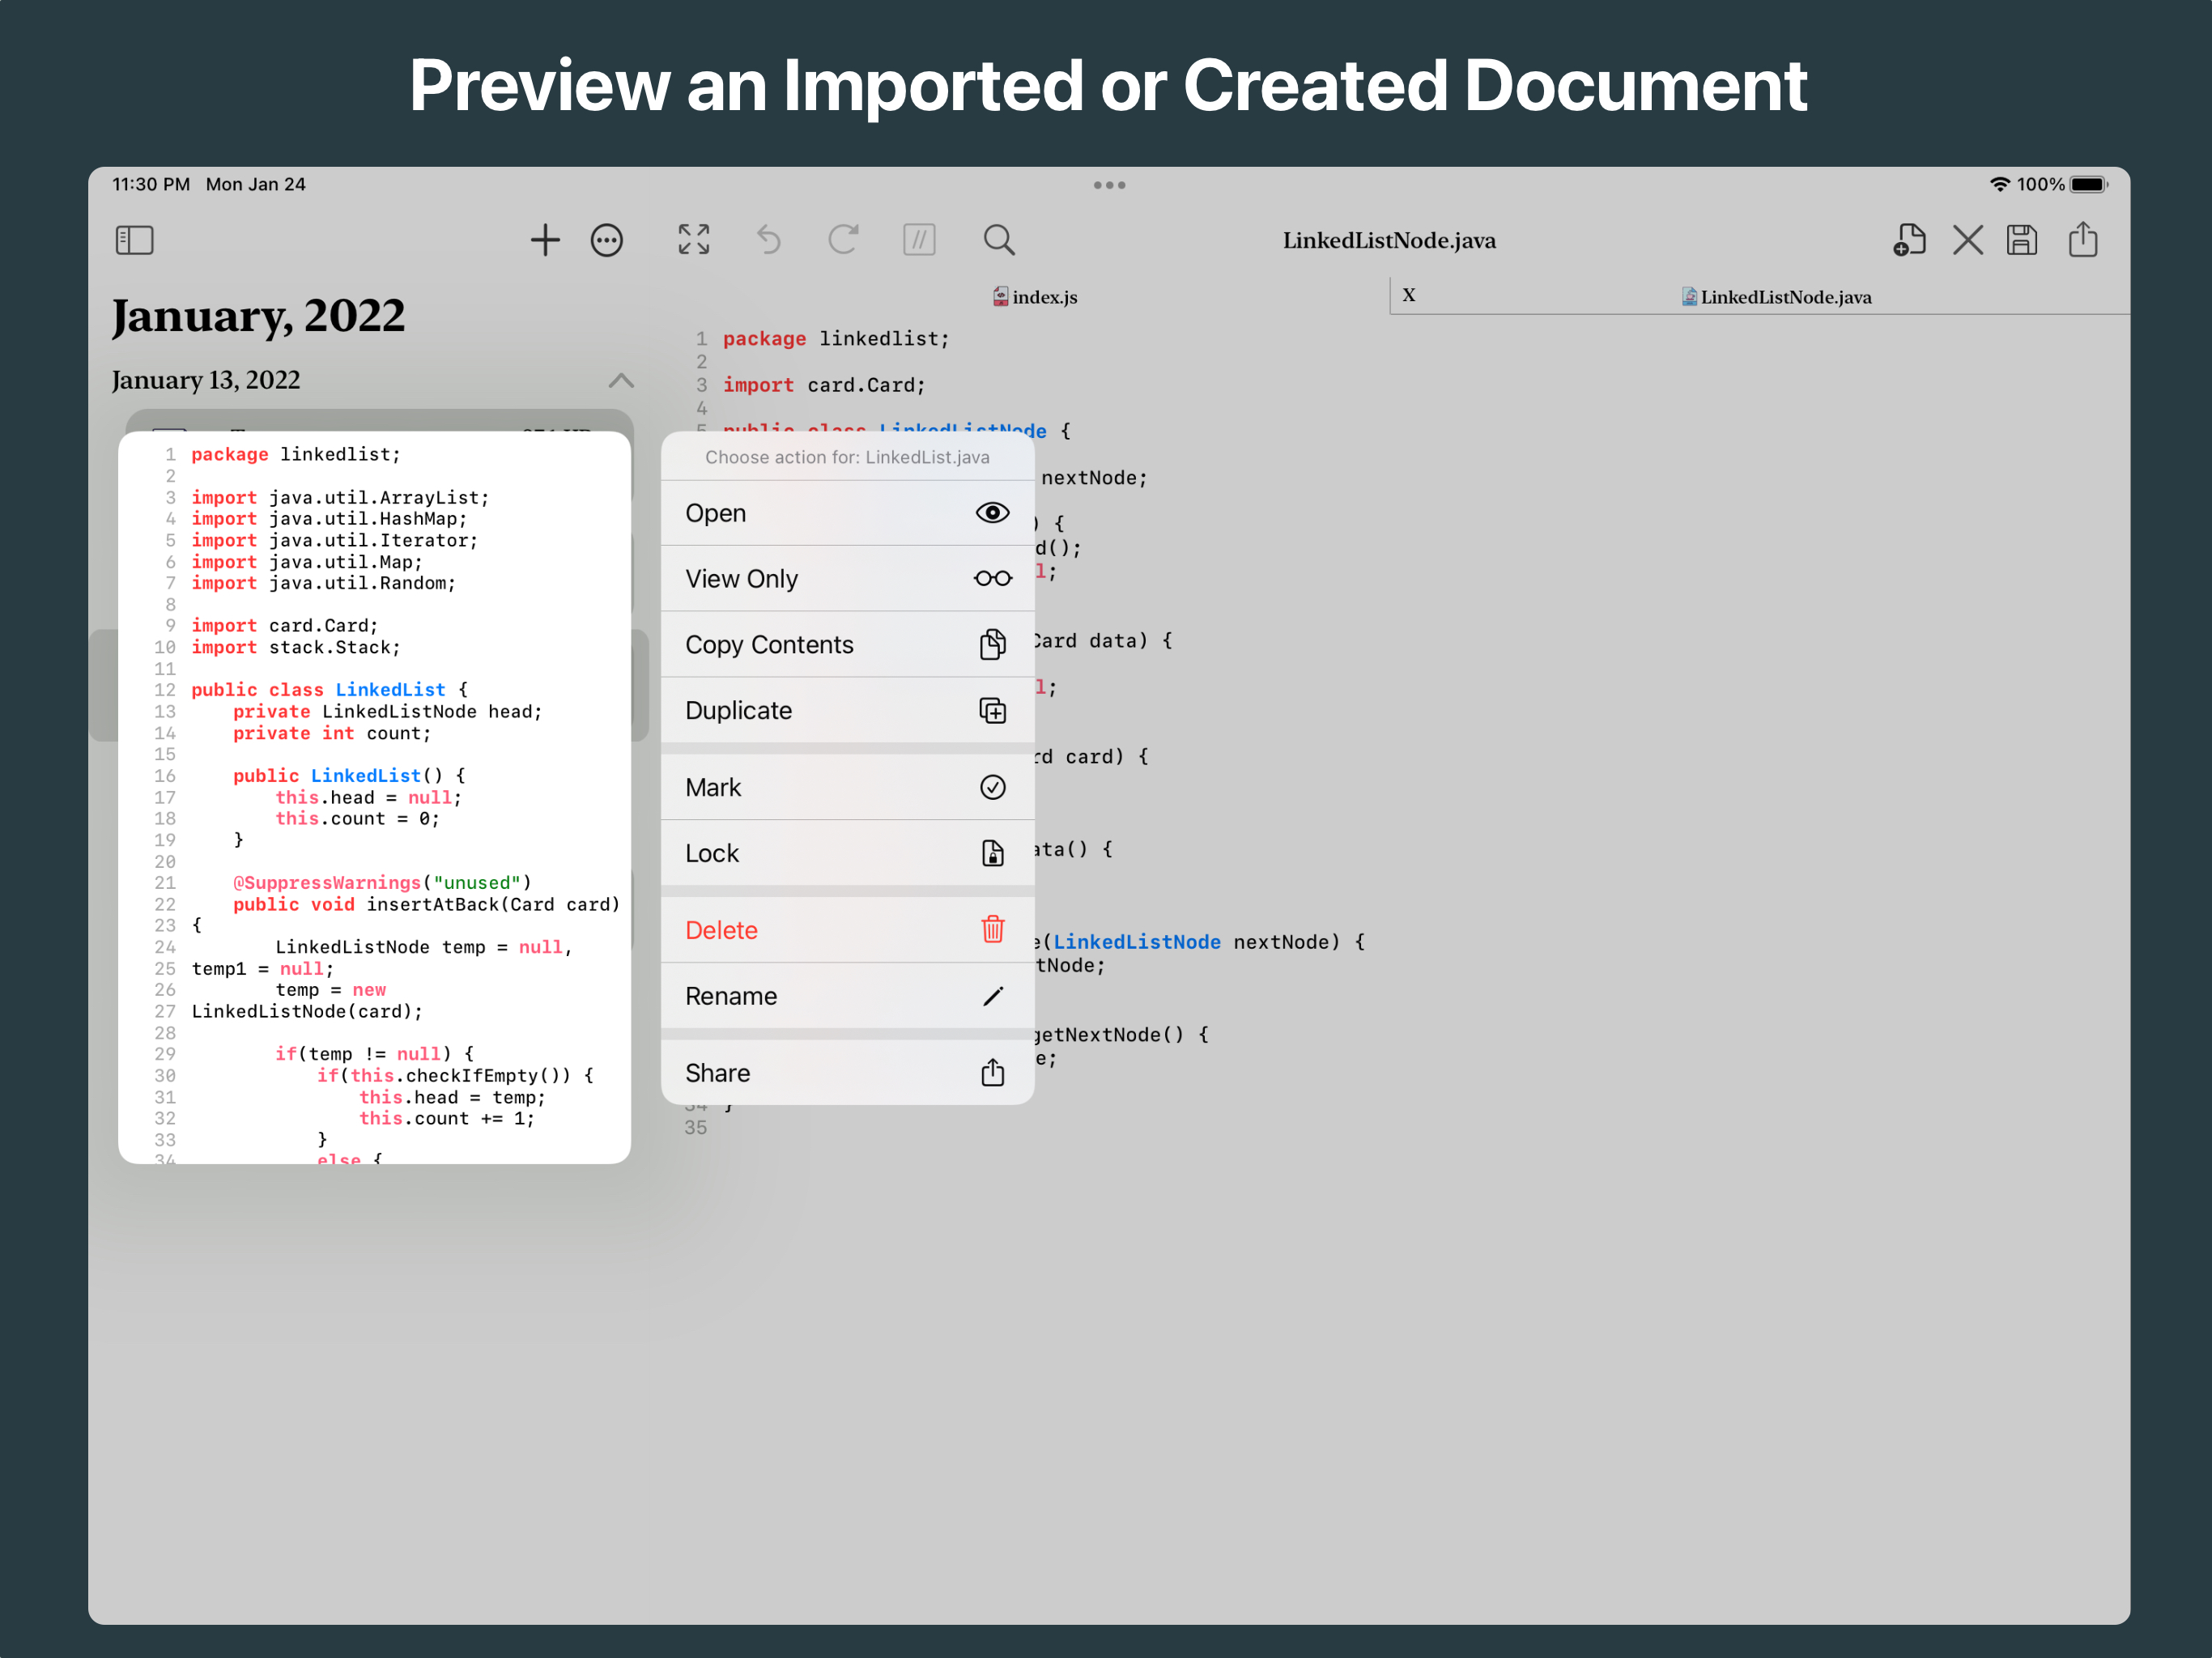Switch to the index.js tab
This screenshot has width=2212, height=1658.
(x=1036, y=297)
